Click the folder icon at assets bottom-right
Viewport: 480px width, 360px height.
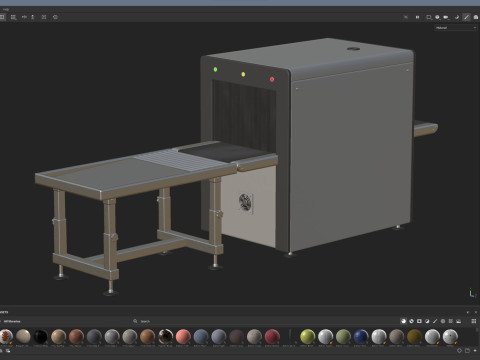pyautogui.click(x=467, y=351)
